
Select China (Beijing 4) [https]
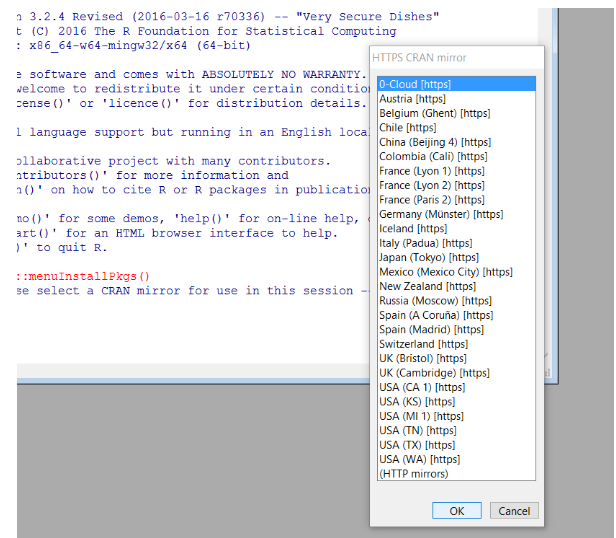click(456, 142)
